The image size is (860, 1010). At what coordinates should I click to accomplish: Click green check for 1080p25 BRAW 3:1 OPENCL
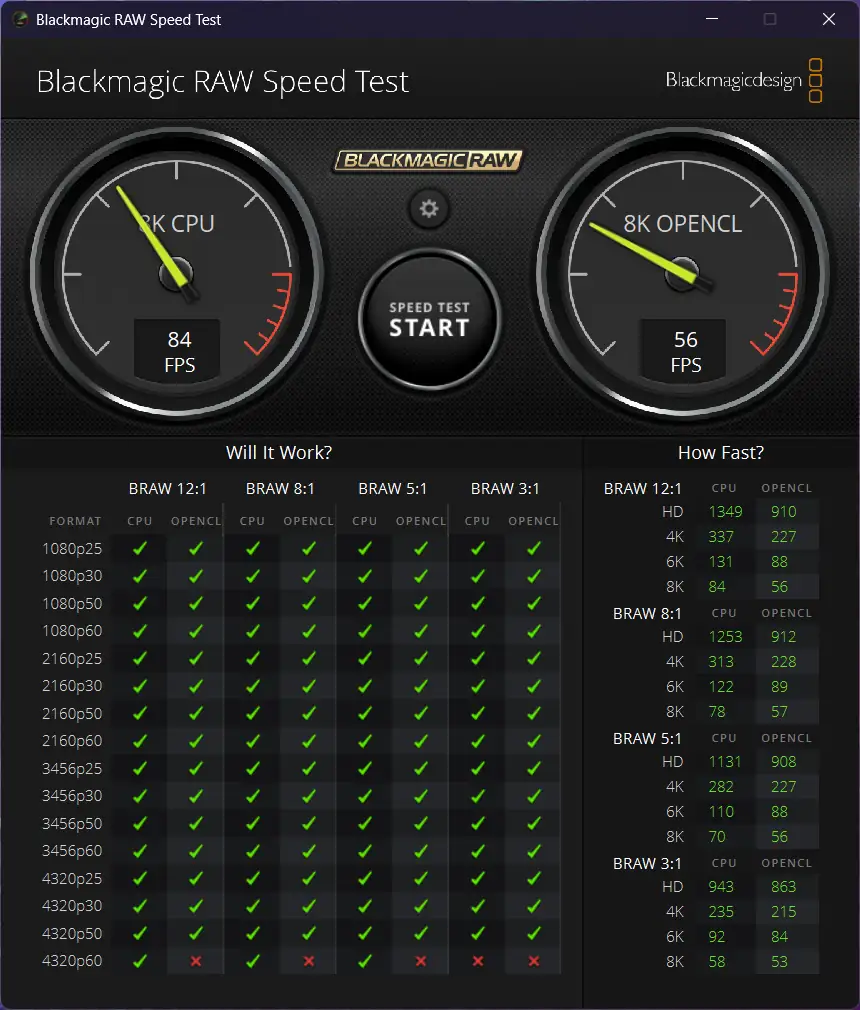(533, 548)
